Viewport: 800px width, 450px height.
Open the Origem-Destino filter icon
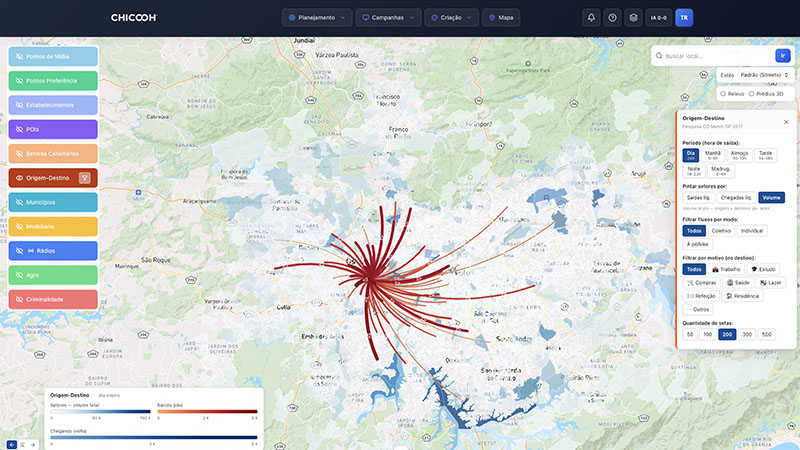pos(85,178)
